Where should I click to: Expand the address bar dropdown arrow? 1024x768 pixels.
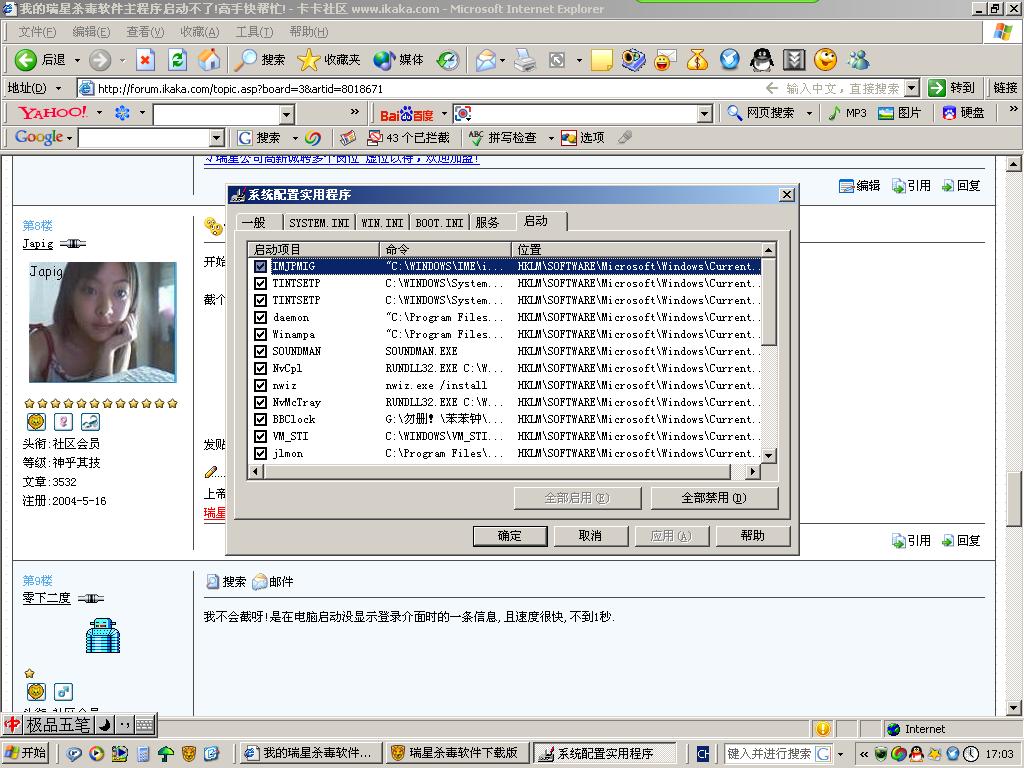(x=911, y=88)
